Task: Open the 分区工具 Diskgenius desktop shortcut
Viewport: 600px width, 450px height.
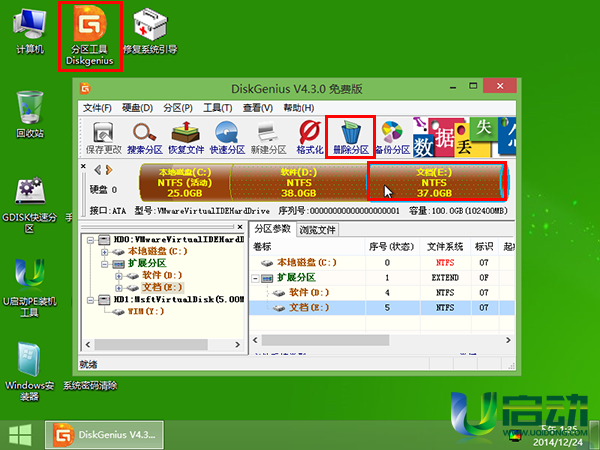Action: pos(90,35)
